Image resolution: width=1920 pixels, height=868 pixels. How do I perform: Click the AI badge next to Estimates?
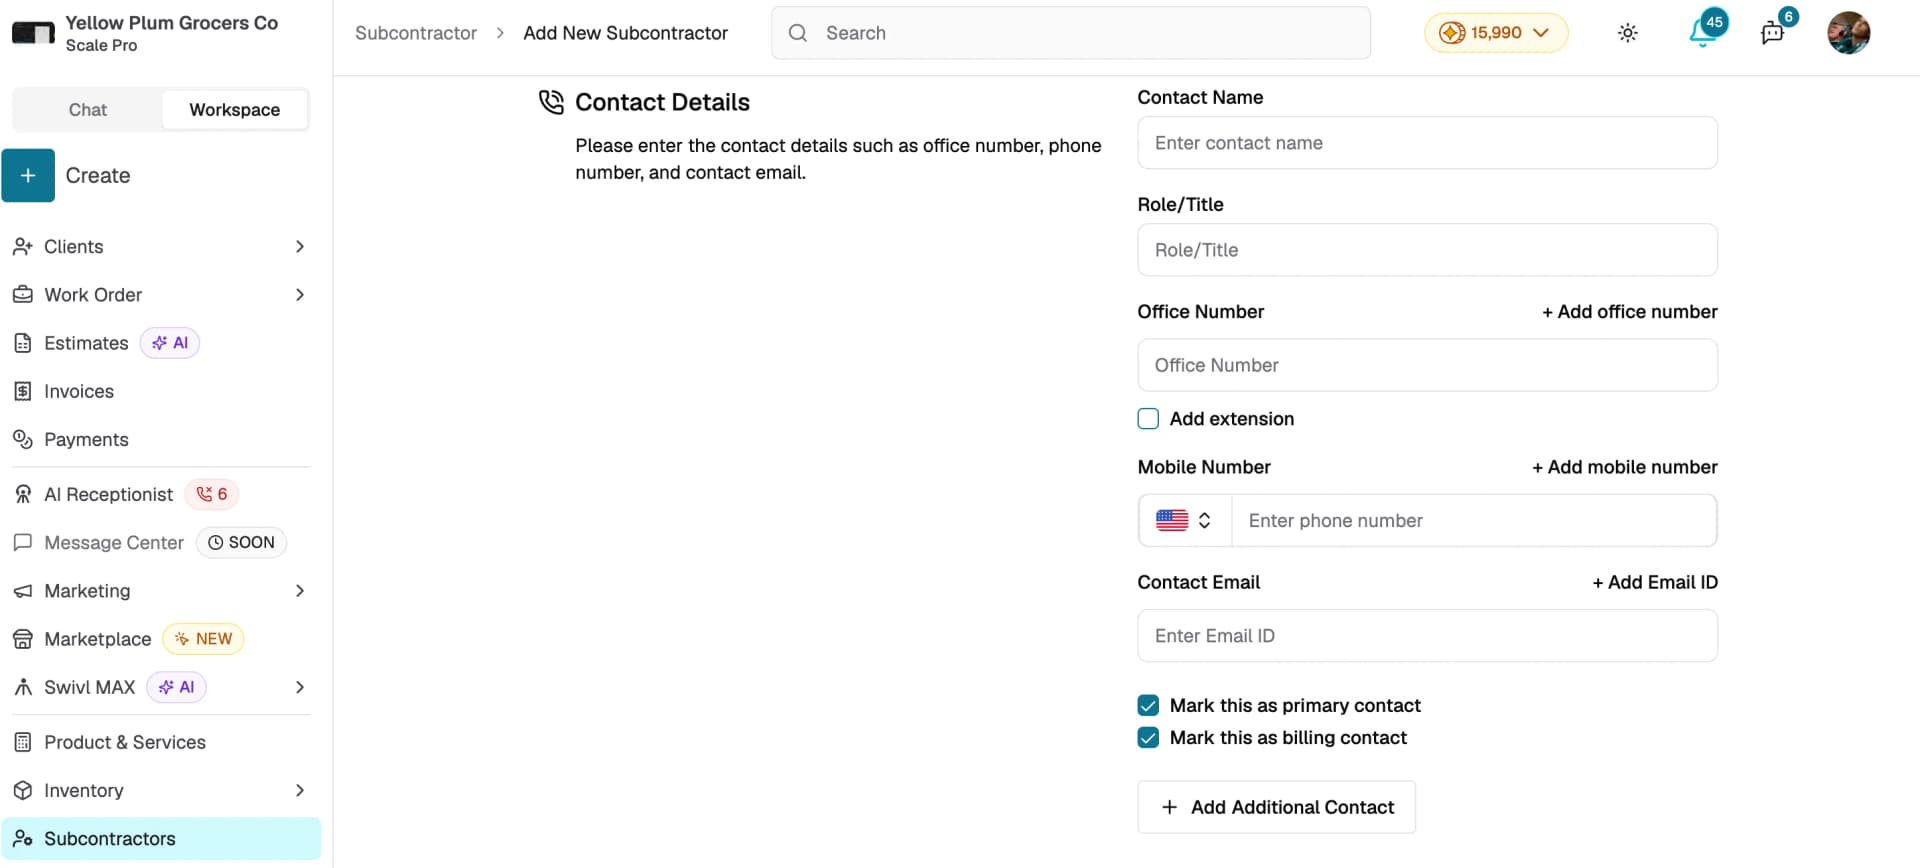170,343
